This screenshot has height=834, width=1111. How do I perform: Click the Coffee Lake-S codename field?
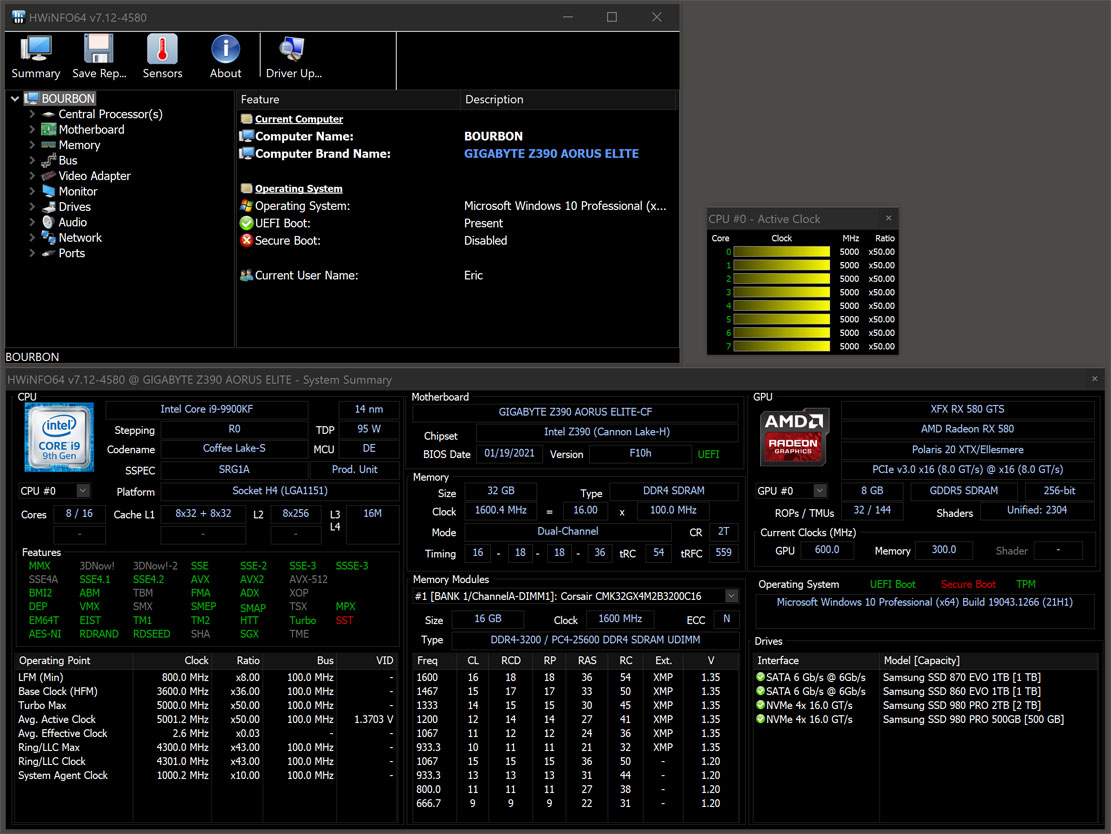coord(234,449)
